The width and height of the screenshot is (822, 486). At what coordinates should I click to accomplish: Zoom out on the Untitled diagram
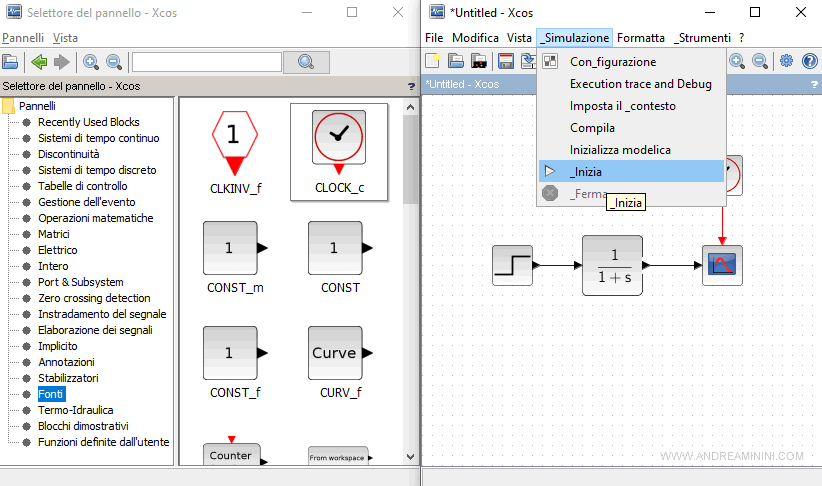(760, 61)
